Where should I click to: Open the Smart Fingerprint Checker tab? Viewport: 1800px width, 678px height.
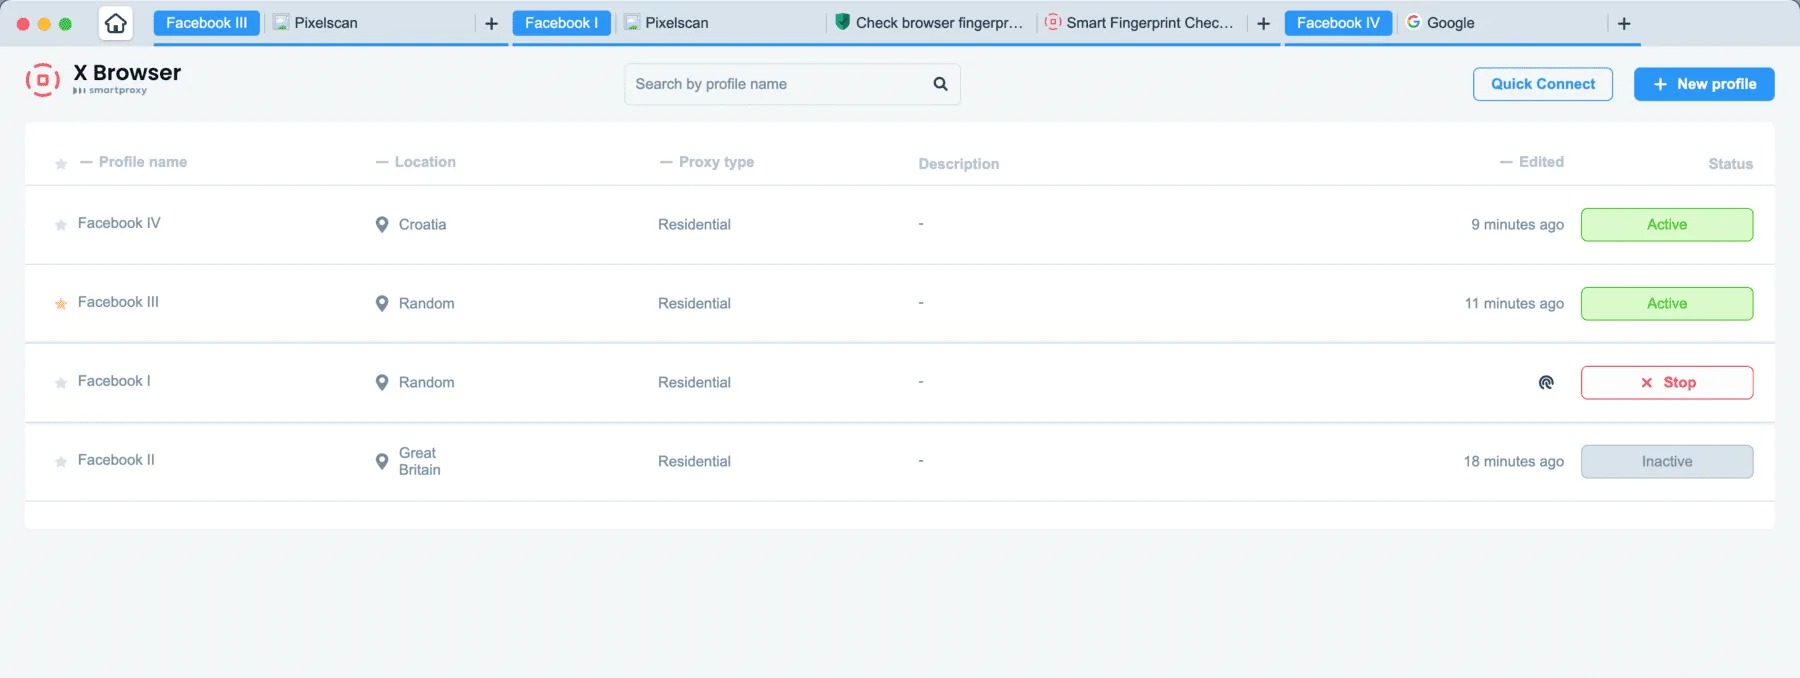(1140, 23)
